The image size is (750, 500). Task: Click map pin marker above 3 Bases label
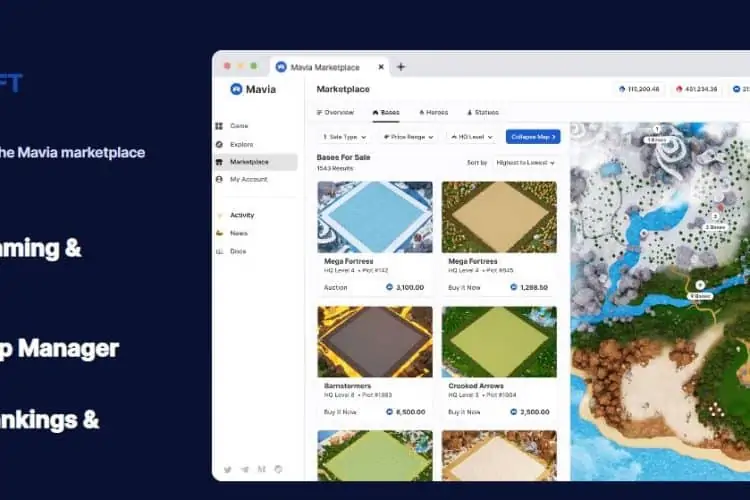716,217
